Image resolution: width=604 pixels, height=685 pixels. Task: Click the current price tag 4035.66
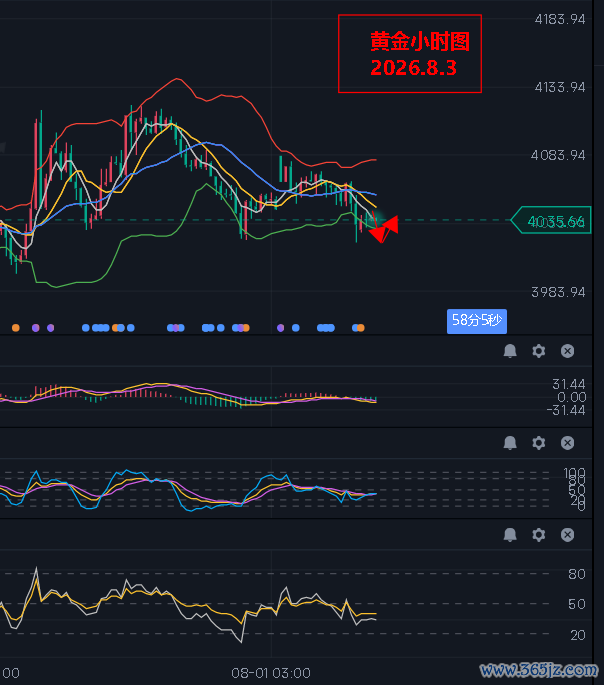(551, 220)
